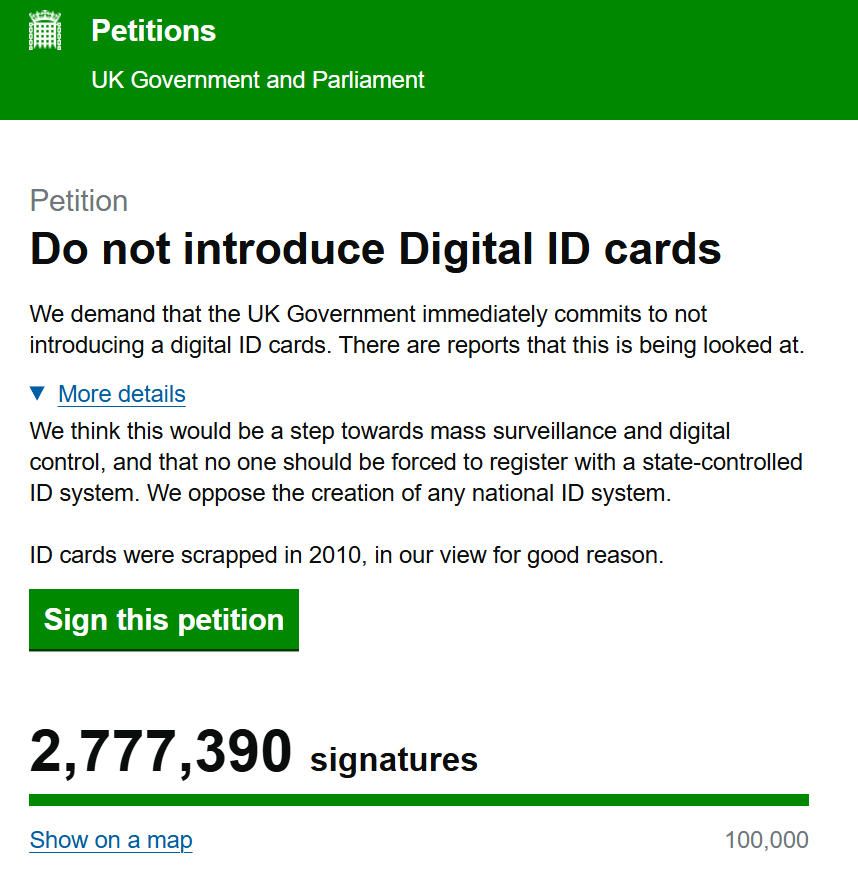Click the "state-controlled ID system" phrase

tap(700, 463)
